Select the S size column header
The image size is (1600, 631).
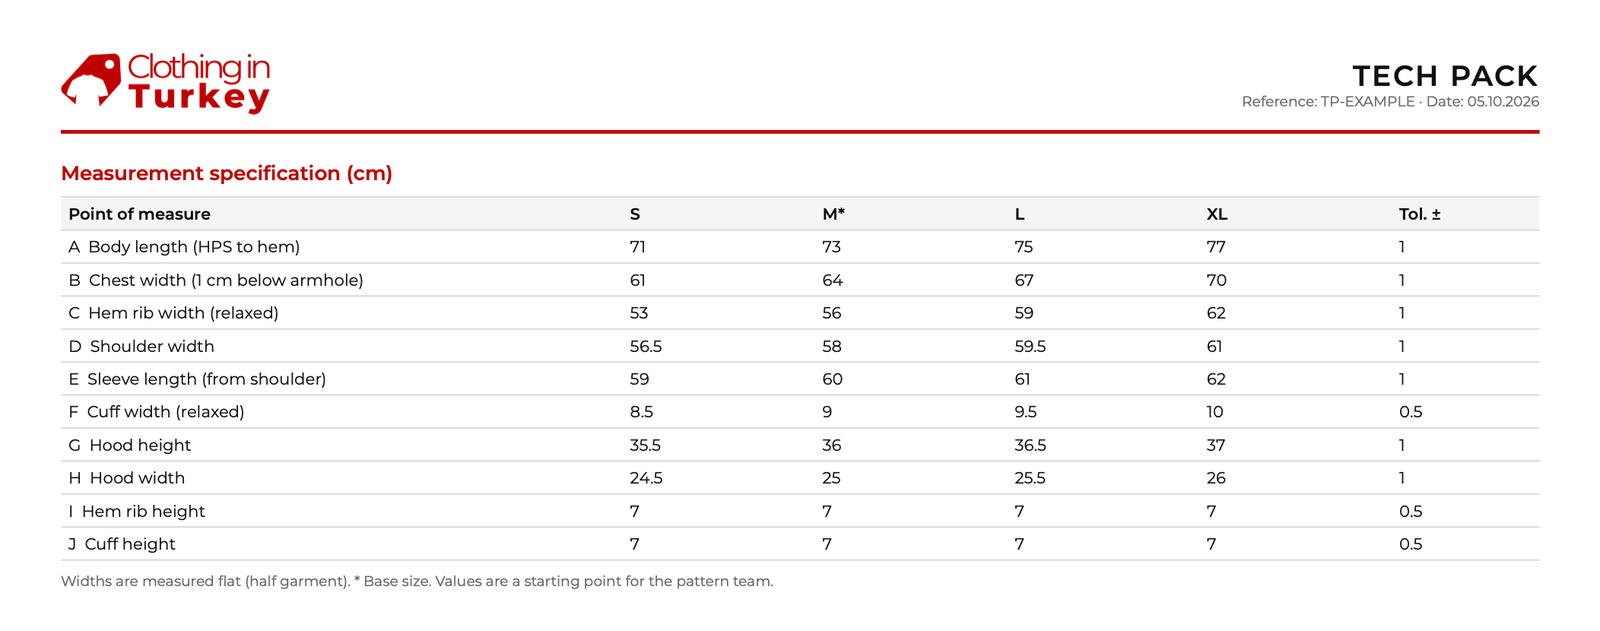(635, 214)
